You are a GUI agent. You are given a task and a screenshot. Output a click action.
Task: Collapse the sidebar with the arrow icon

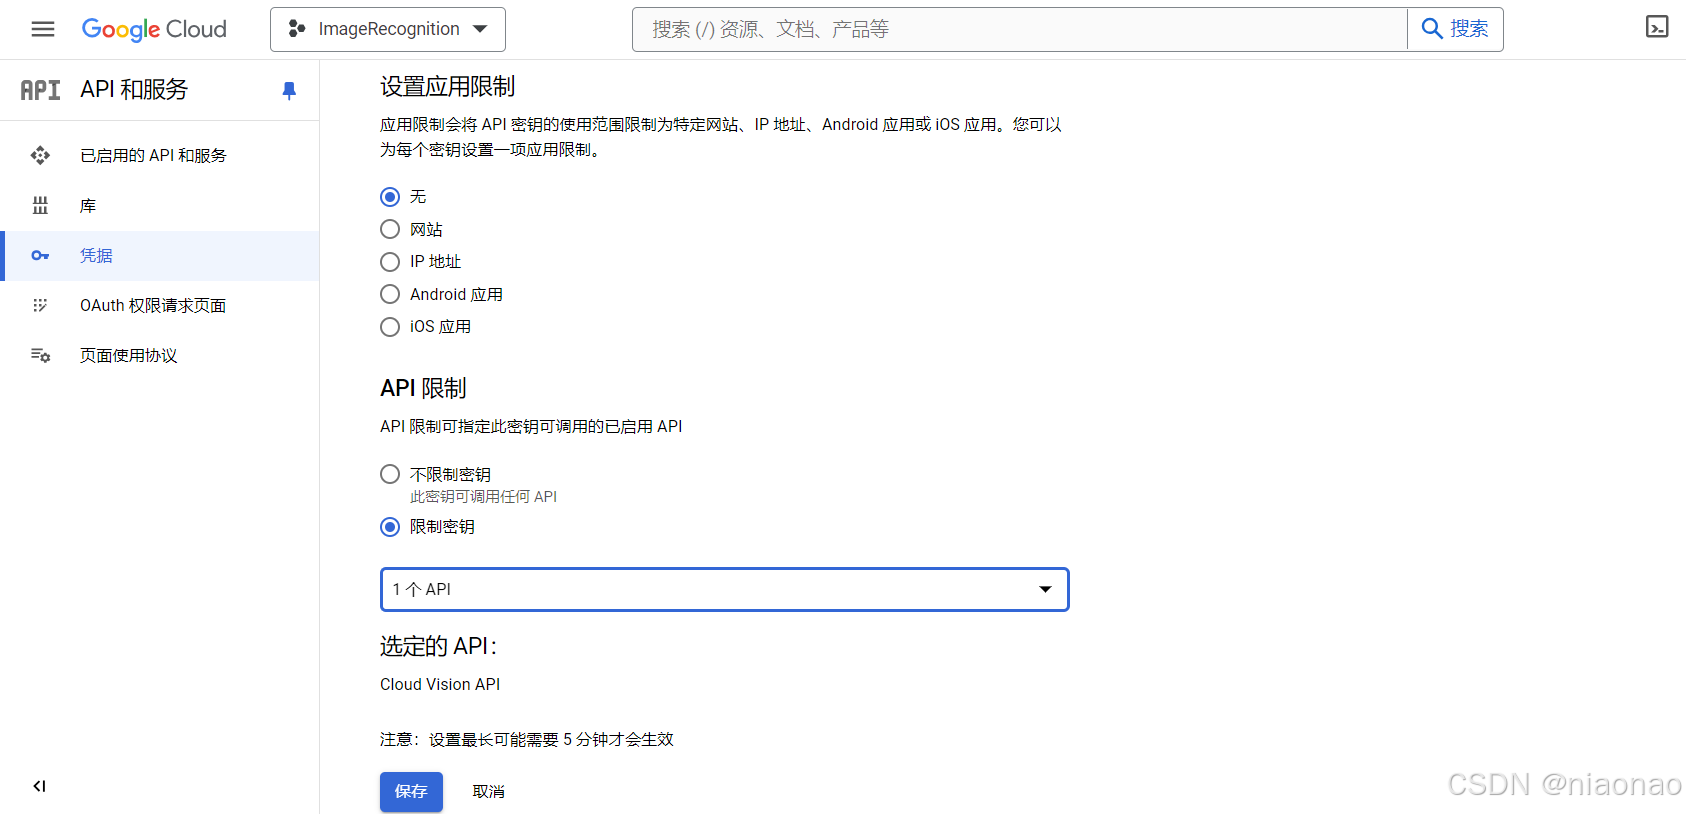(39, 786)
